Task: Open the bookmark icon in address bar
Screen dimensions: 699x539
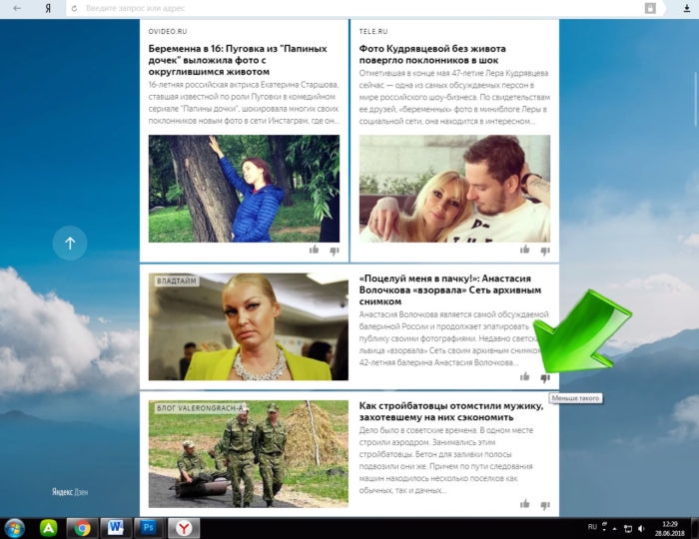Action: point(650,8)
